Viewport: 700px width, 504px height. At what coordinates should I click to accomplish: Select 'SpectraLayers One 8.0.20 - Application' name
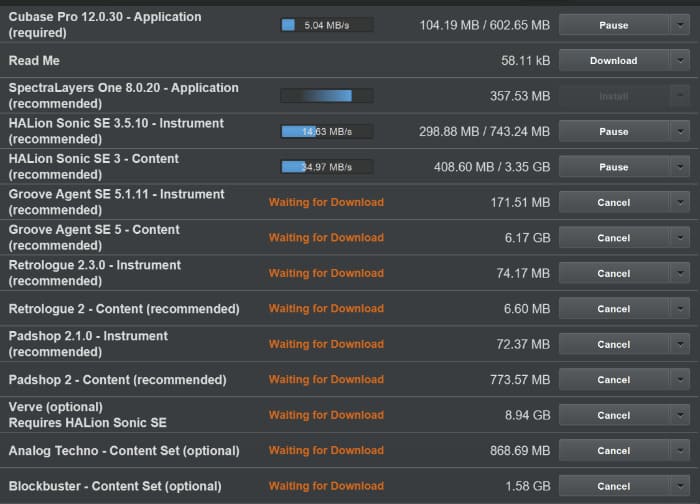click(124, 87)
